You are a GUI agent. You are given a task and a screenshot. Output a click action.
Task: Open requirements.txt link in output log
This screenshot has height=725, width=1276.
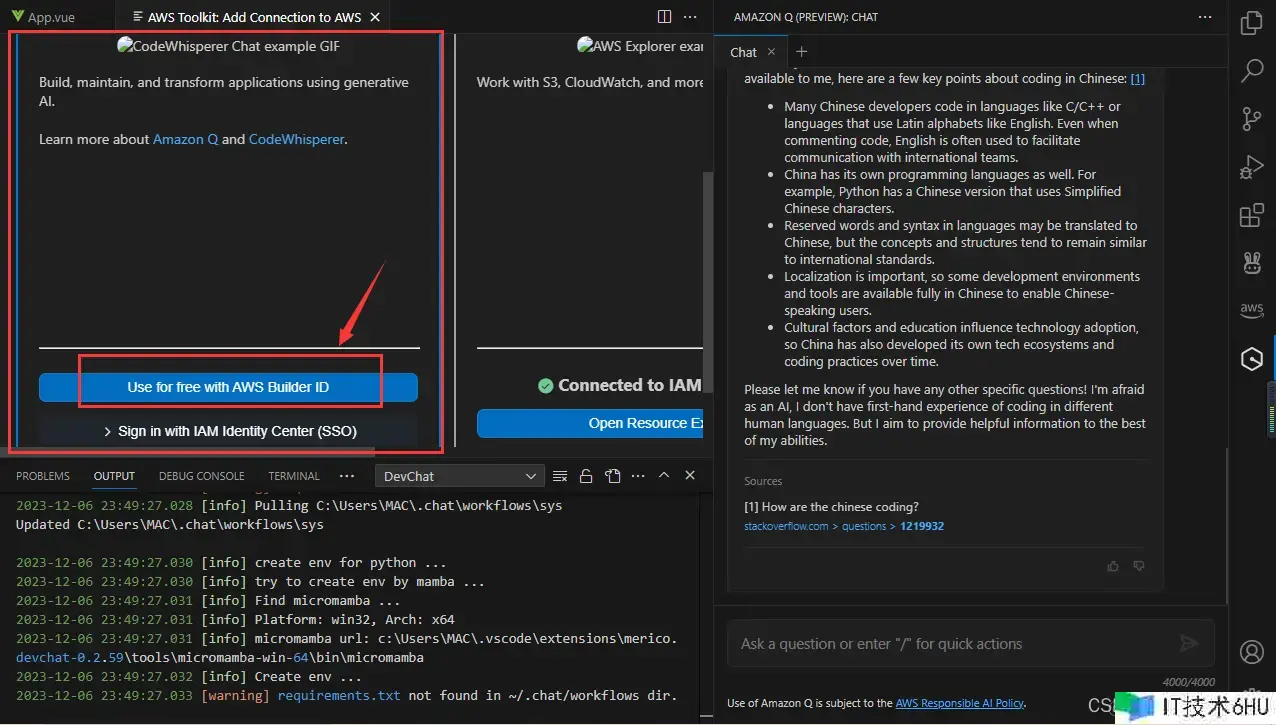click(339, 695)
